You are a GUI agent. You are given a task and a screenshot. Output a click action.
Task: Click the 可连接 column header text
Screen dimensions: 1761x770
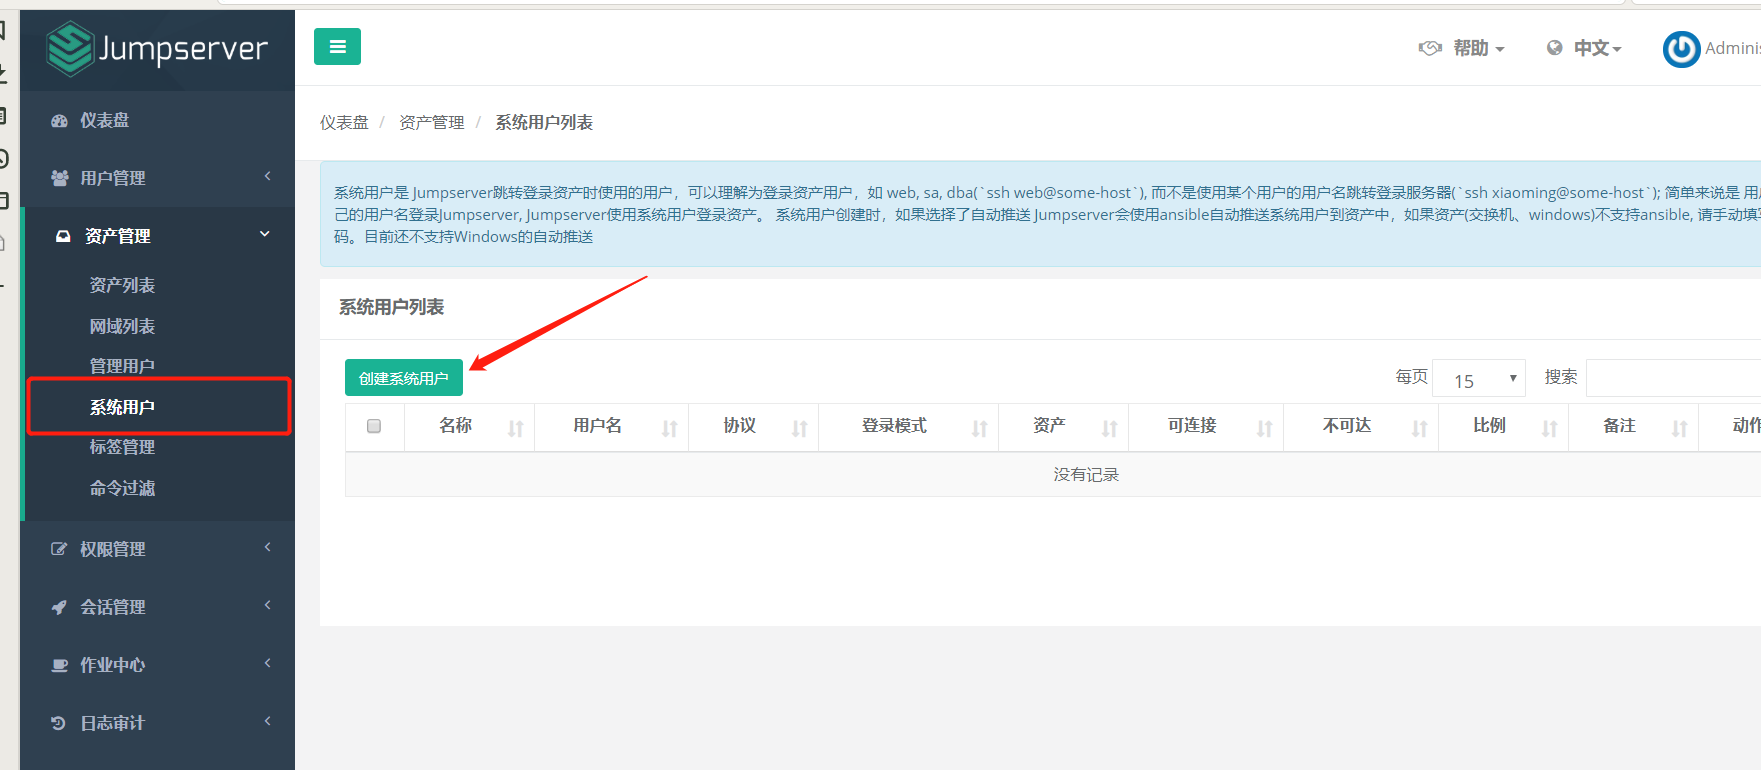click(1192, 426)
